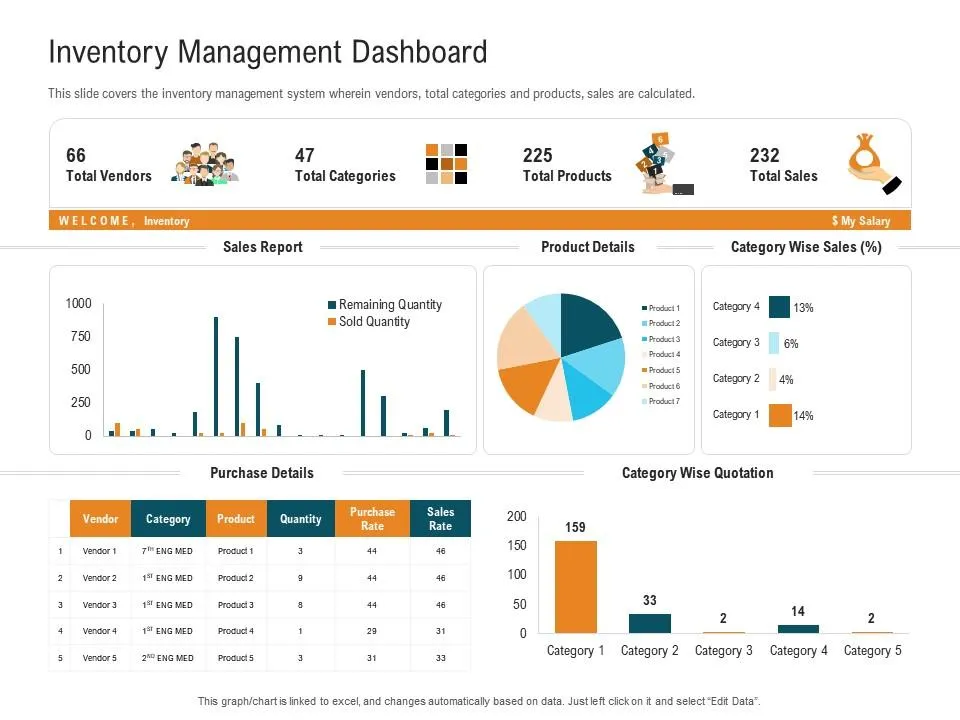This screenshot has height=720, width=960.
Task: Click the Category column header in table
Action: 168,519
